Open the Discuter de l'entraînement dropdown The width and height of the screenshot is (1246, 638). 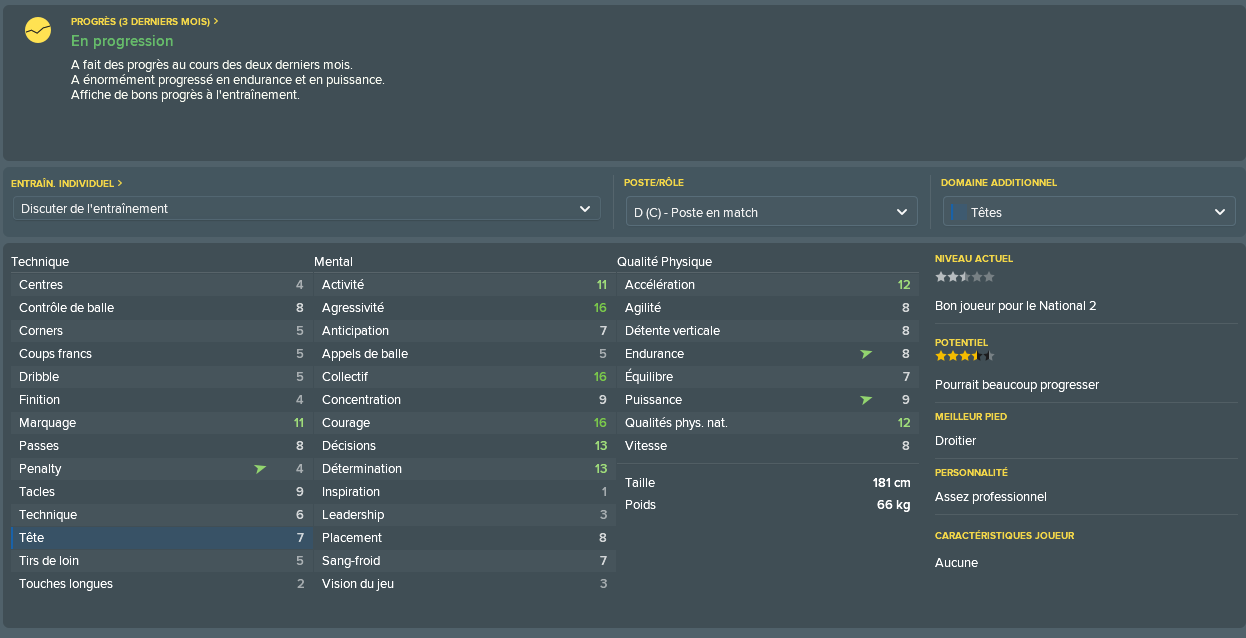[x=307, y=209]
